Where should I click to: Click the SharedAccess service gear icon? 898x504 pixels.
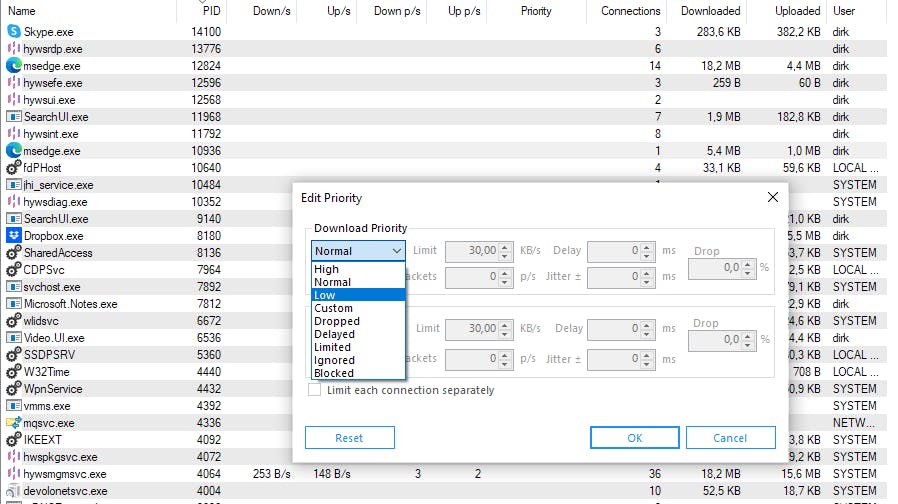14,253
